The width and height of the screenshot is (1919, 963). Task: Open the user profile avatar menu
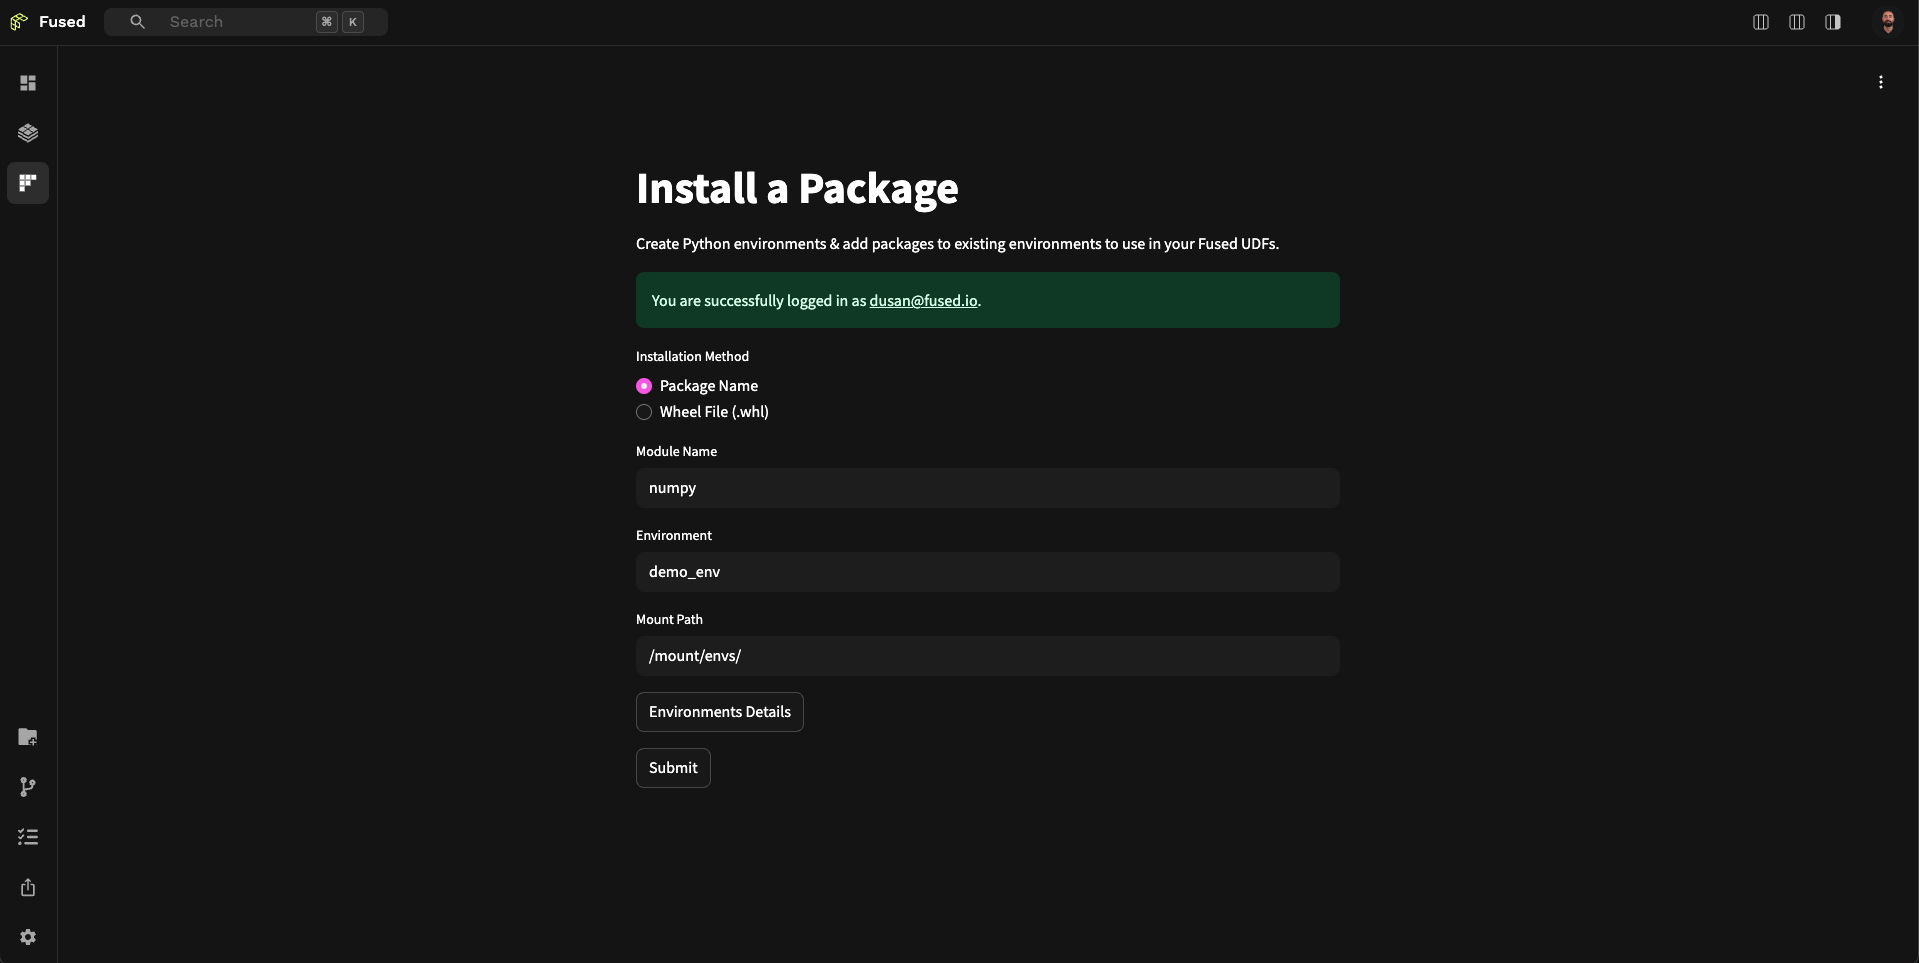pyautogui.click(x=1888, y=21)
